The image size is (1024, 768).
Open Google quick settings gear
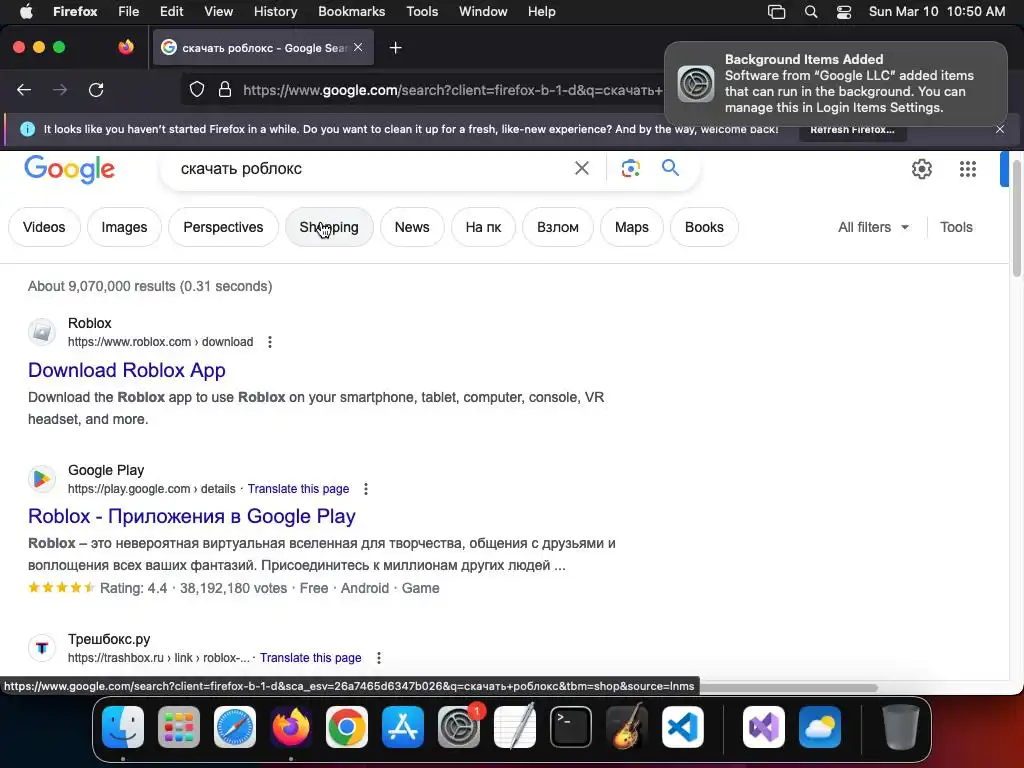[x=921, y=169]
